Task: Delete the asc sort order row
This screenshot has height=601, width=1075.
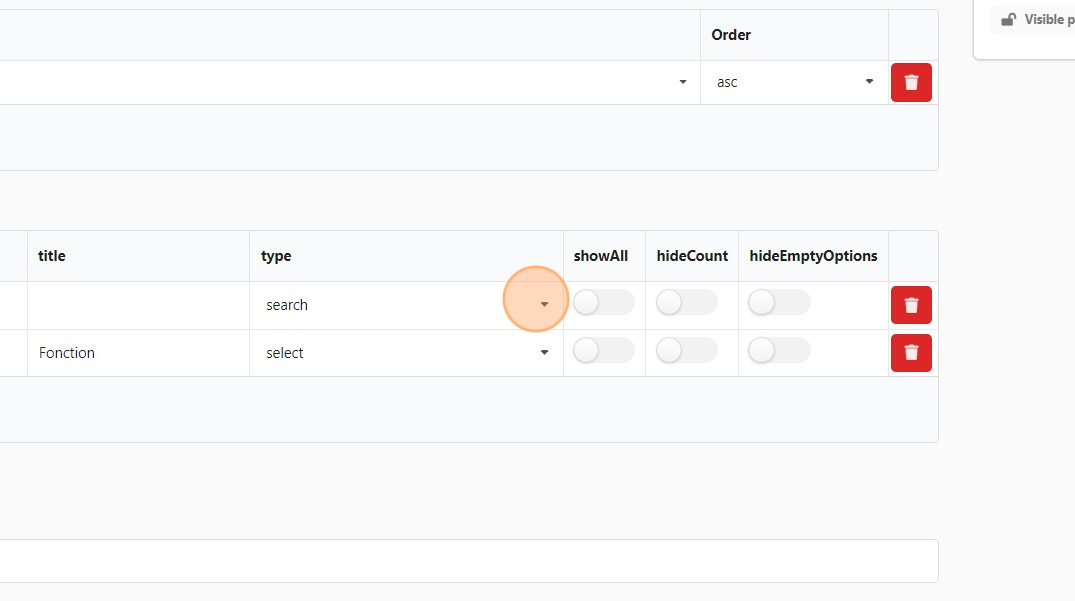Action: [x=911, y=82]
